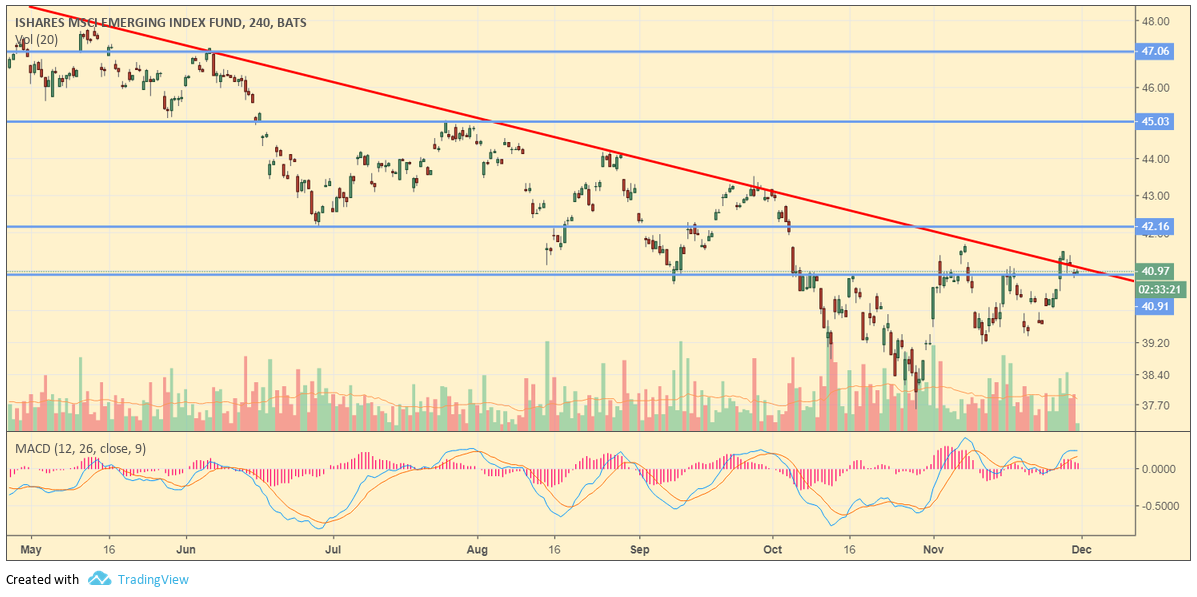Select the May label on time axis
Screen dimensions: 1197x597
click(30, 549)
